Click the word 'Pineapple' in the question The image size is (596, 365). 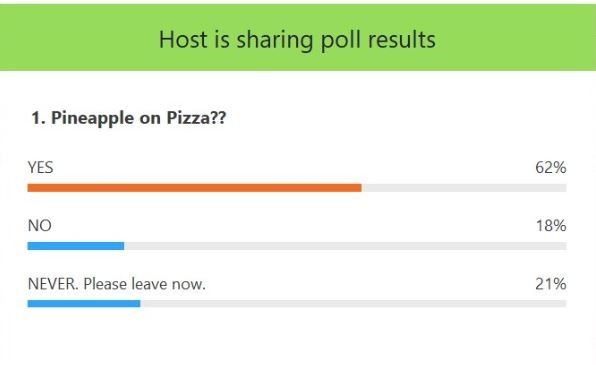coord(92,118)
